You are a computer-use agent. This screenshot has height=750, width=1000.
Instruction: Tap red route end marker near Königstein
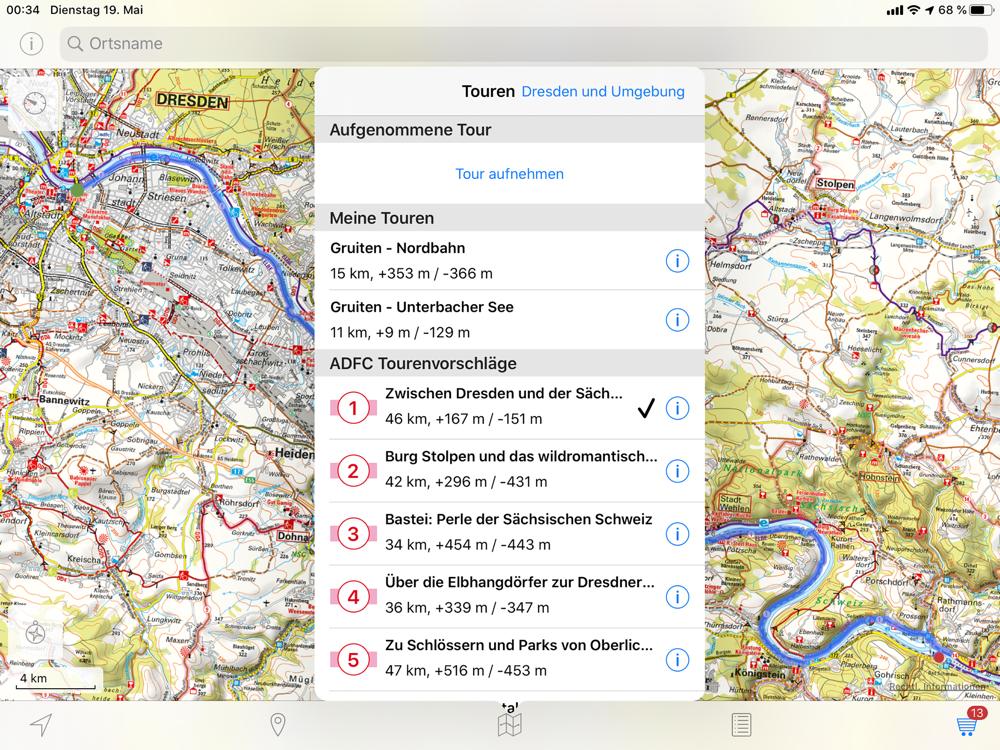(938, 657)
